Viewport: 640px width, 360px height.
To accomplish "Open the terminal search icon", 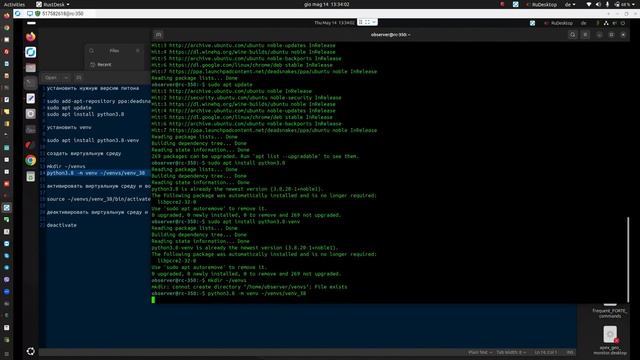I will [573, 35].
